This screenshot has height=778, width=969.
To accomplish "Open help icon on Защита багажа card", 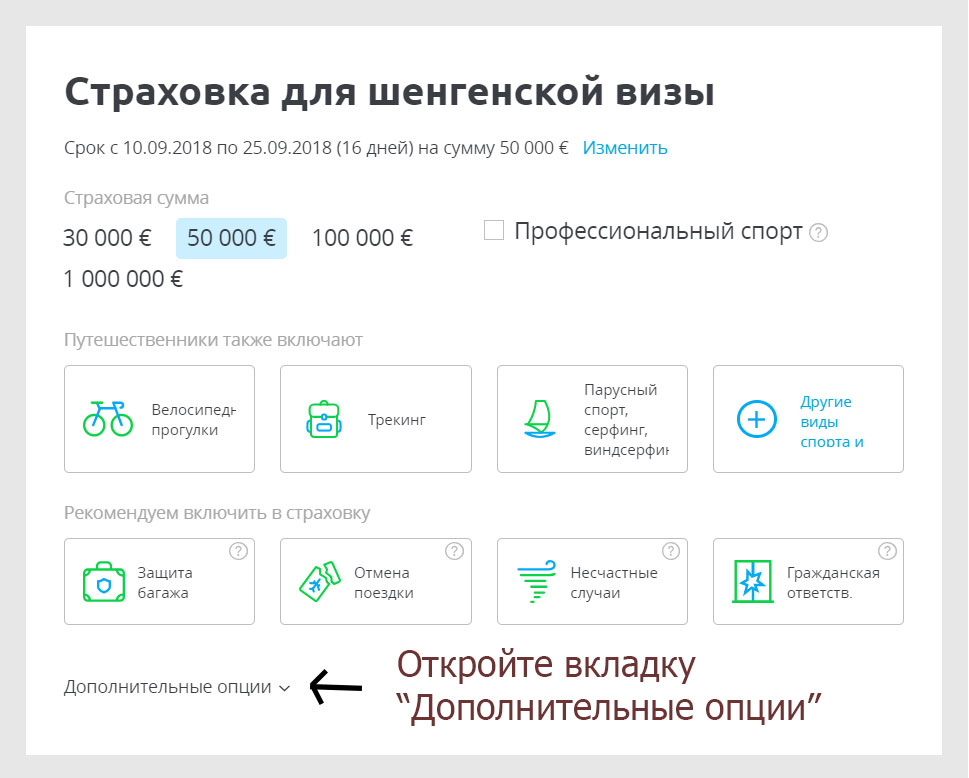I will [239, 551].
